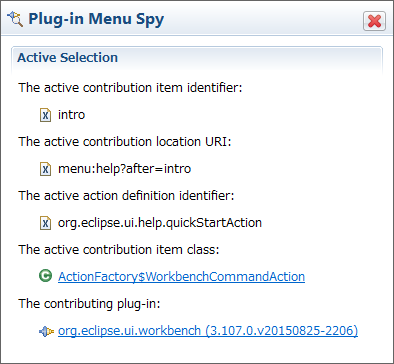
Task: Click 'The active contribution item identifier:' label
Action: click(x=130, y=88)
